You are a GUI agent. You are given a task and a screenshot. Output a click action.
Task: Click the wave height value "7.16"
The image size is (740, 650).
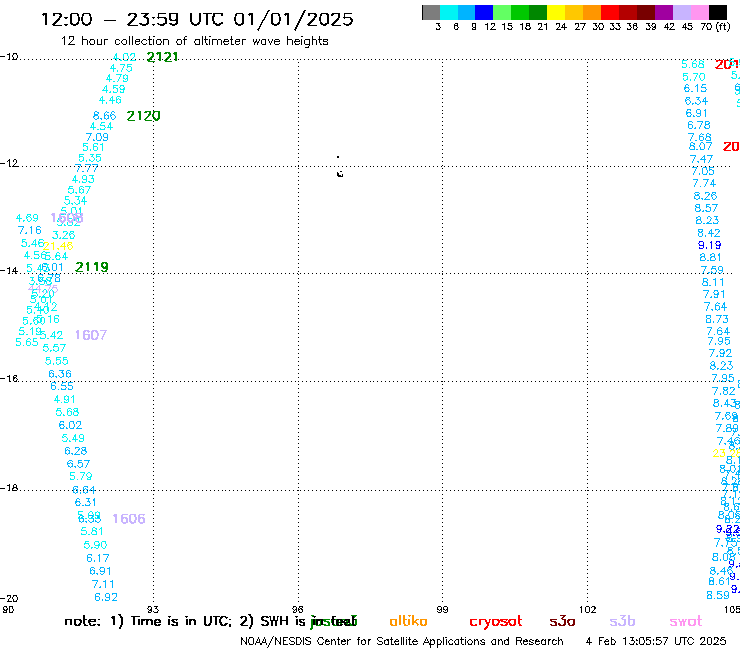pyautogui.click(x=30, y=230)
